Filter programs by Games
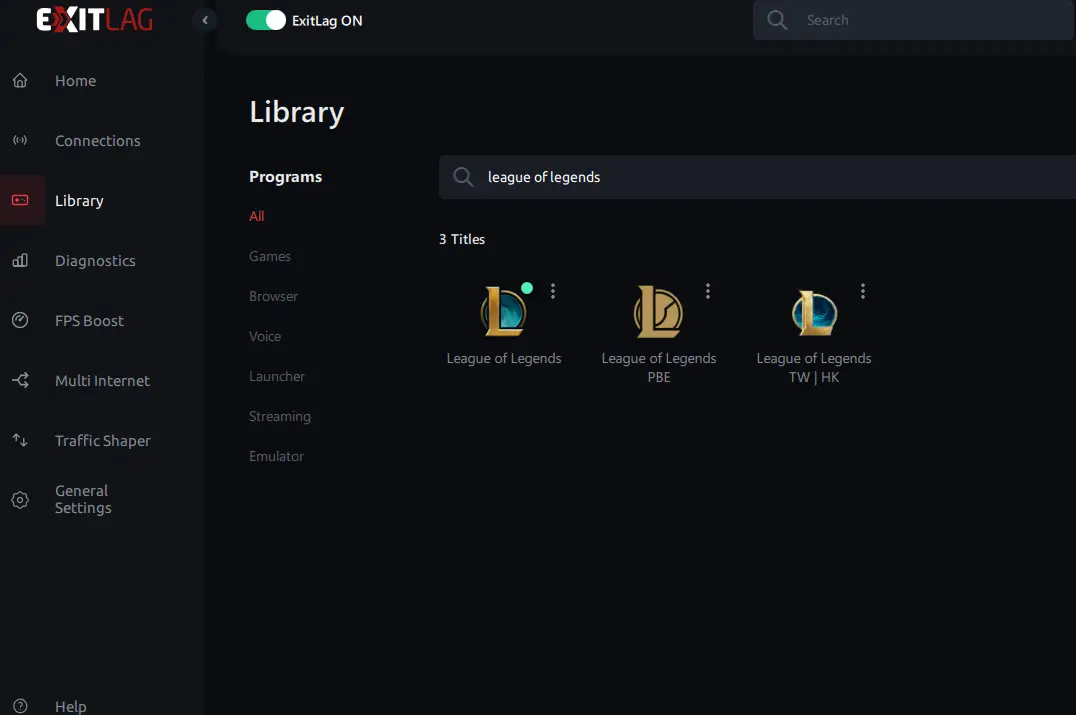Screen dimensions: 1076x715 coord(270,256)
